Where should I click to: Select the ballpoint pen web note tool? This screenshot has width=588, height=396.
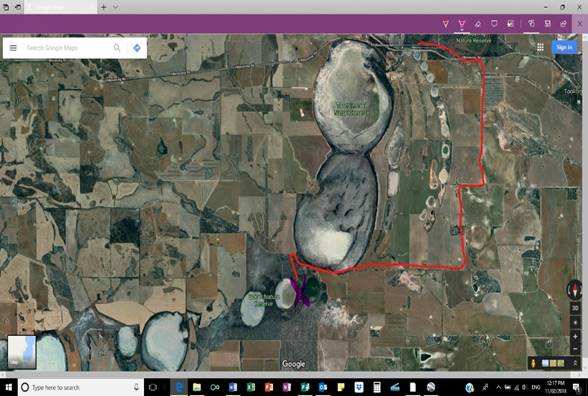pyautogui.click(x=446, y=24)
